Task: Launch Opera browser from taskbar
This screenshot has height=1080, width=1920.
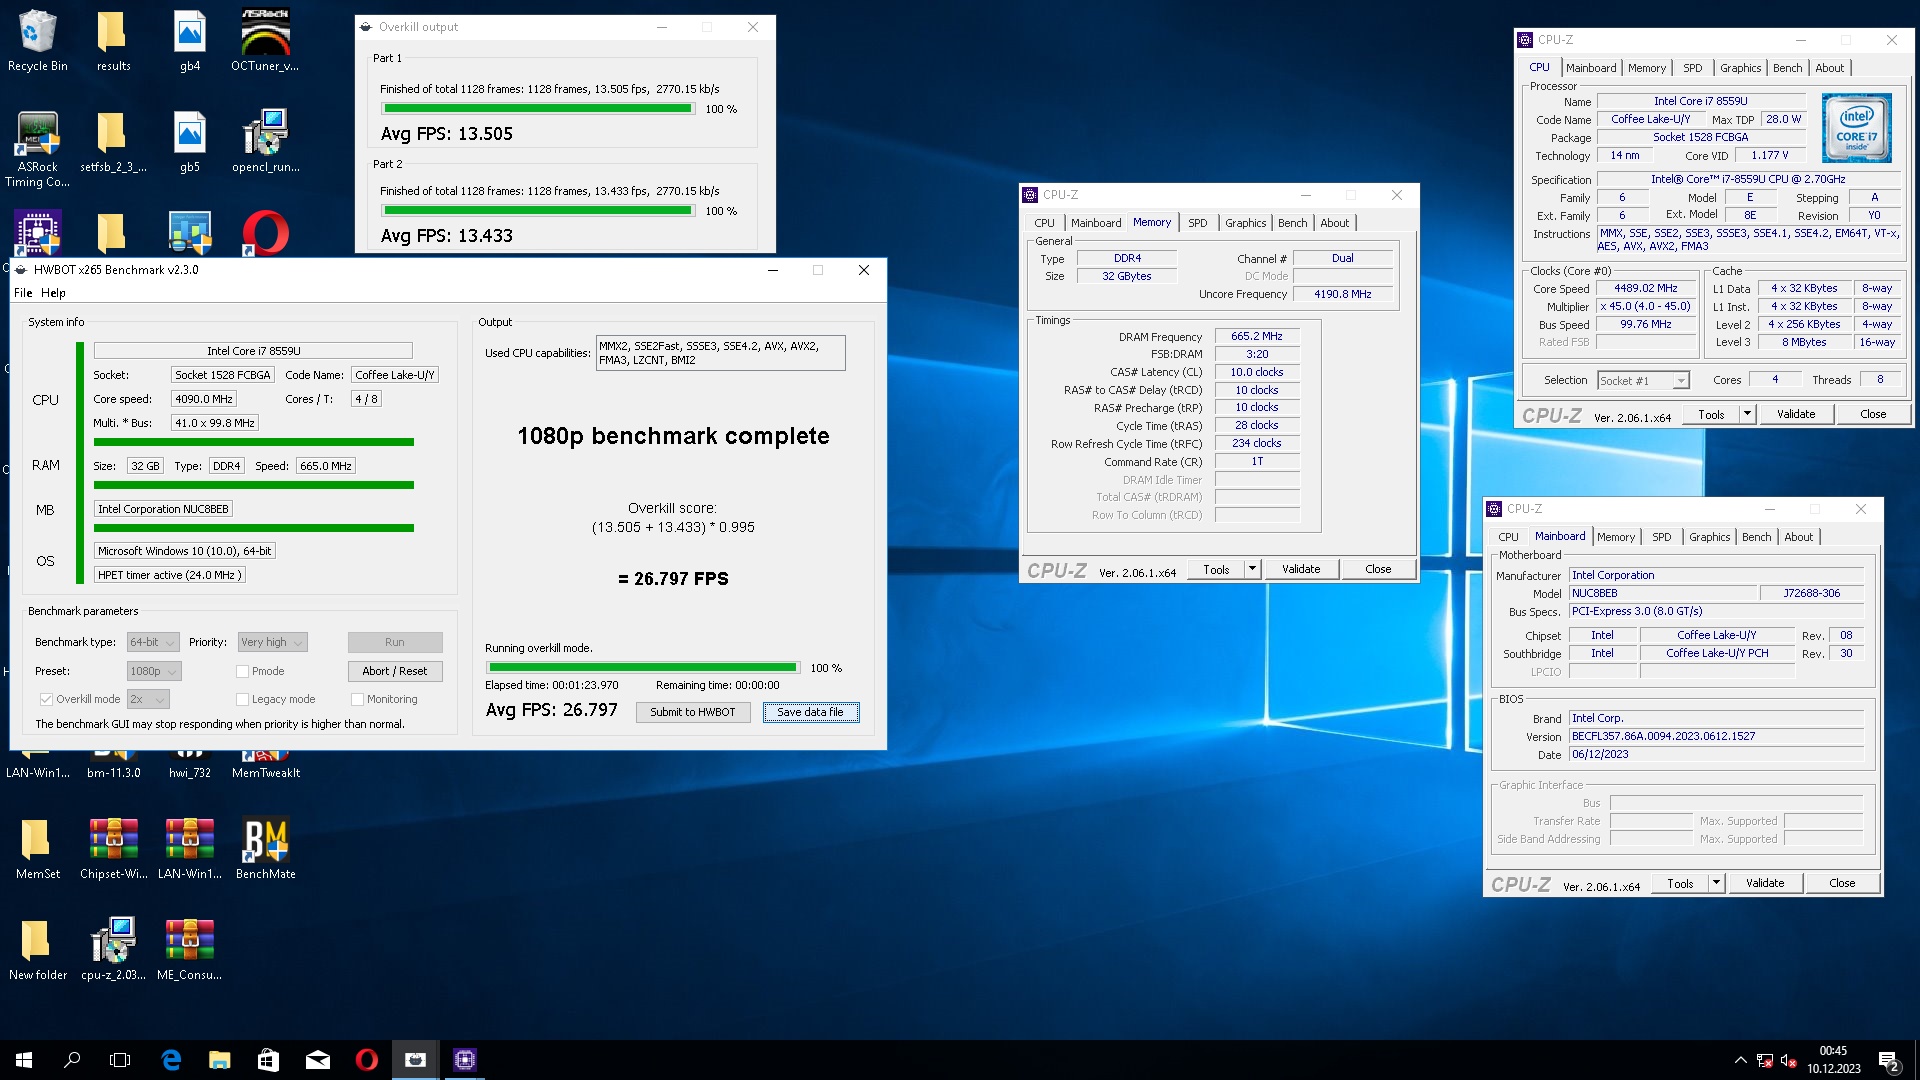Action: (x=366, y=1060)
